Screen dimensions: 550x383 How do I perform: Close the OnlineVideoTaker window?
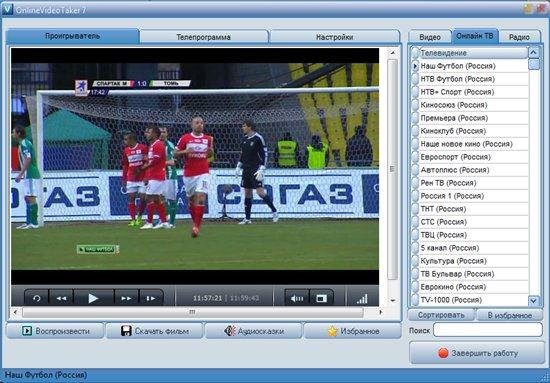point(541,9)
